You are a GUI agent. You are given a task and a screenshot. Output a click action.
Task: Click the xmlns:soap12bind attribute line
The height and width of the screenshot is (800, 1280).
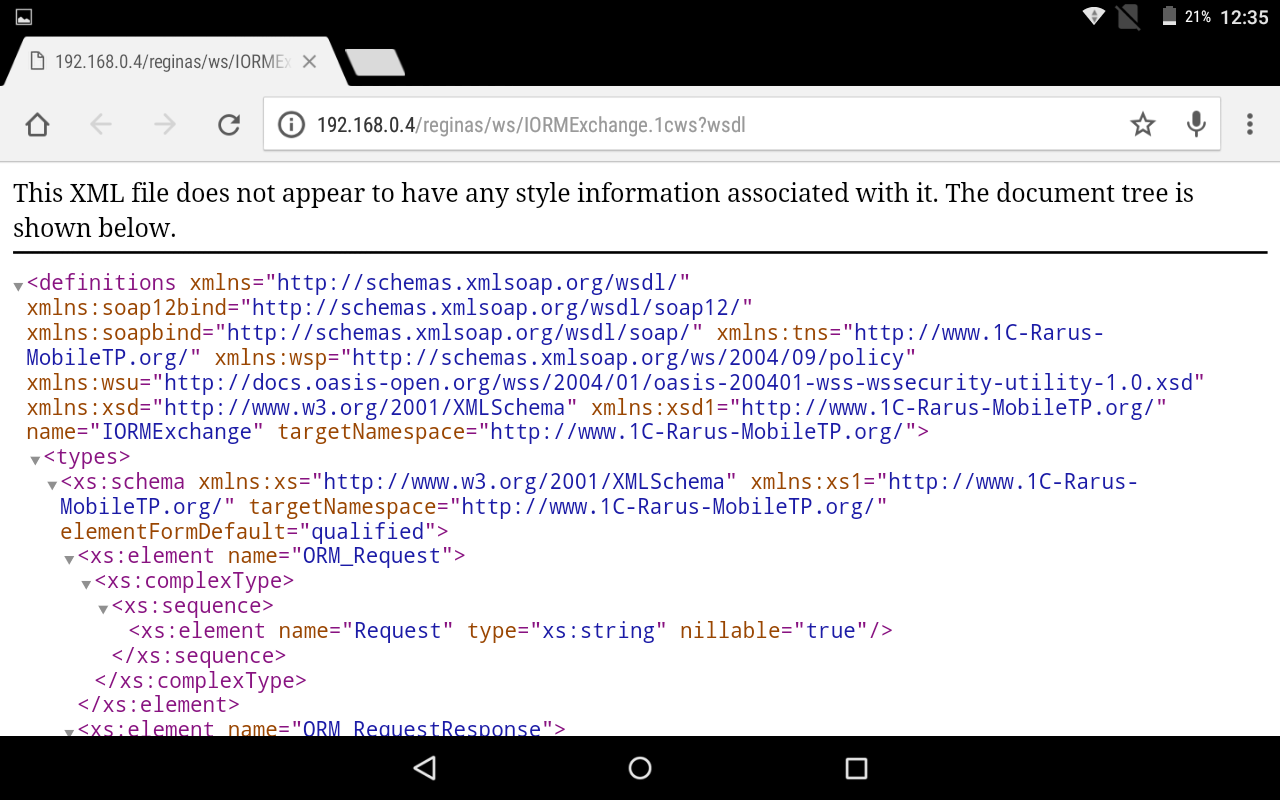tap(389, 307)
